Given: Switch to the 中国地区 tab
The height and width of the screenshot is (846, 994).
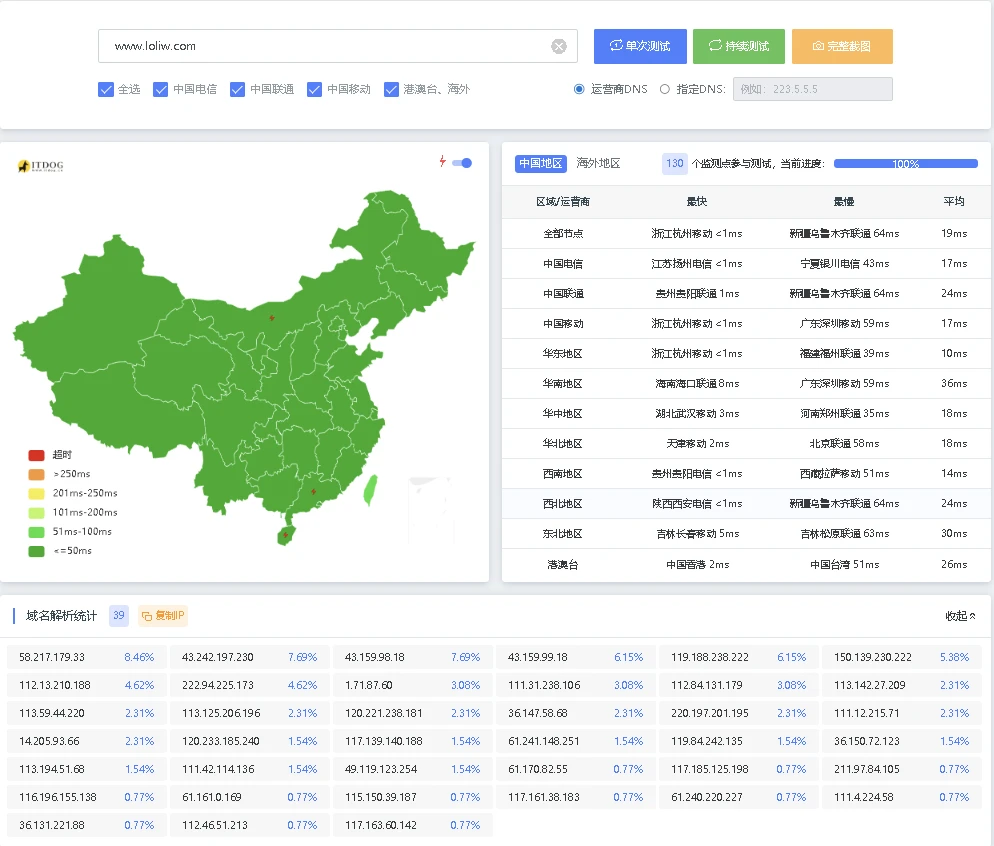Looking at the screenshot, I should click(x=541, y=163).
